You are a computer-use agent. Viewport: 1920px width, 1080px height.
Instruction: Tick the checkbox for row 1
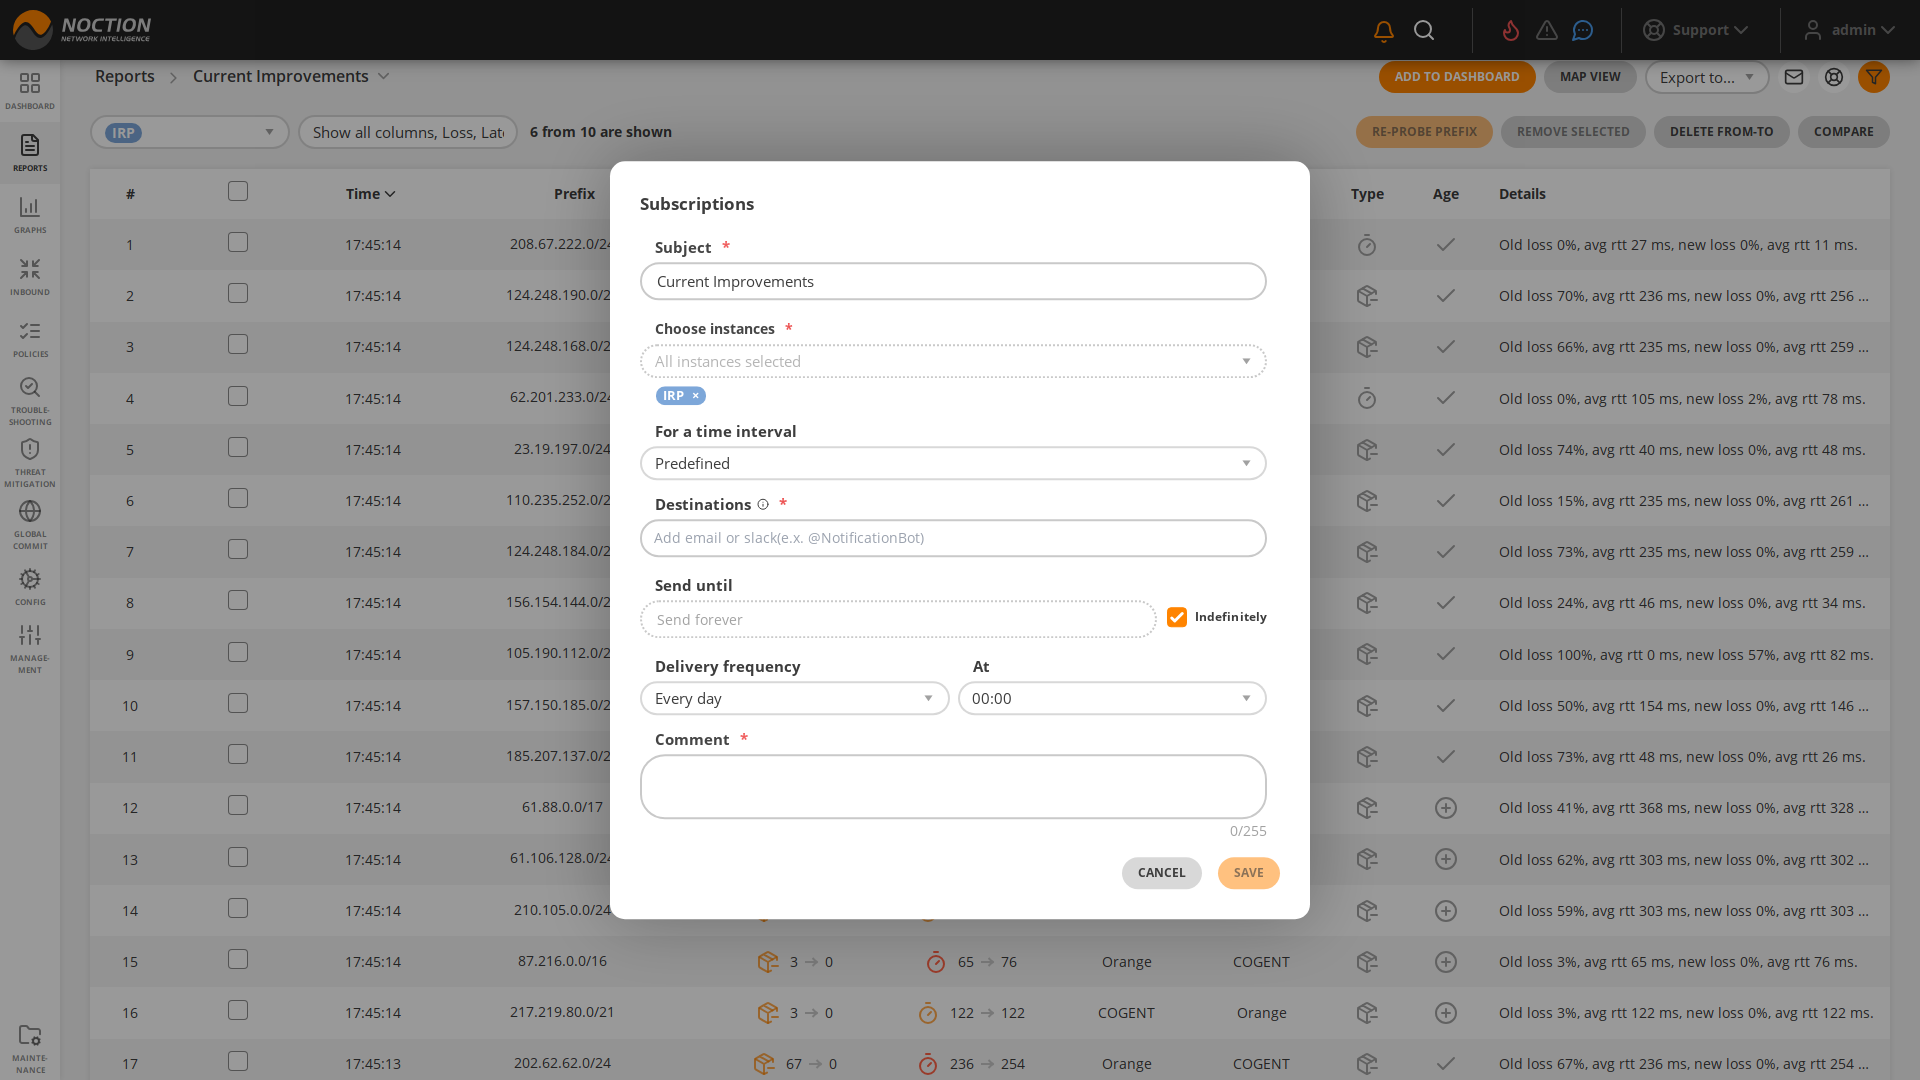pos(237,243)
